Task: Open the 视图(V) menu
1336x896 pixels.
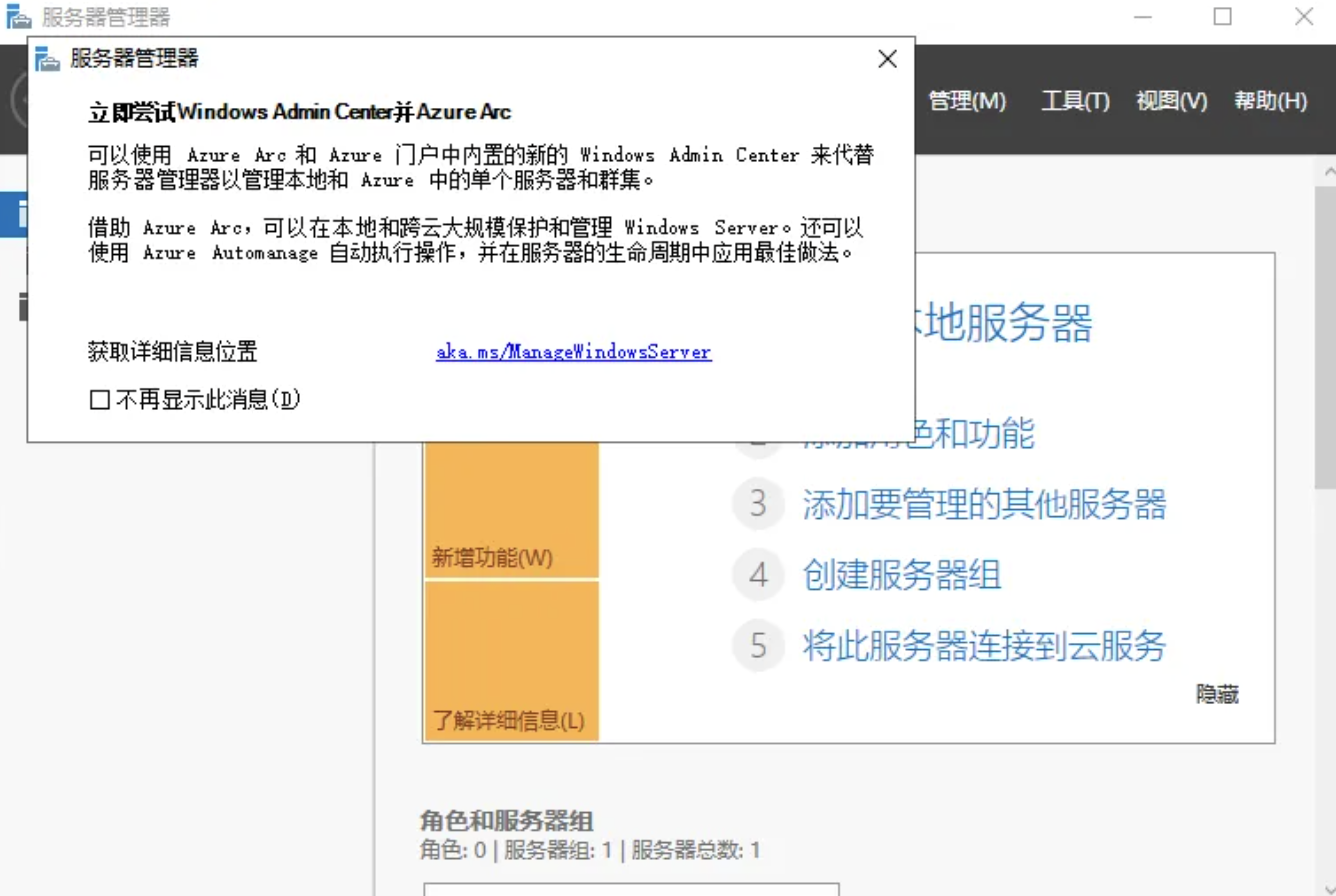Action: click(1172, 101)
